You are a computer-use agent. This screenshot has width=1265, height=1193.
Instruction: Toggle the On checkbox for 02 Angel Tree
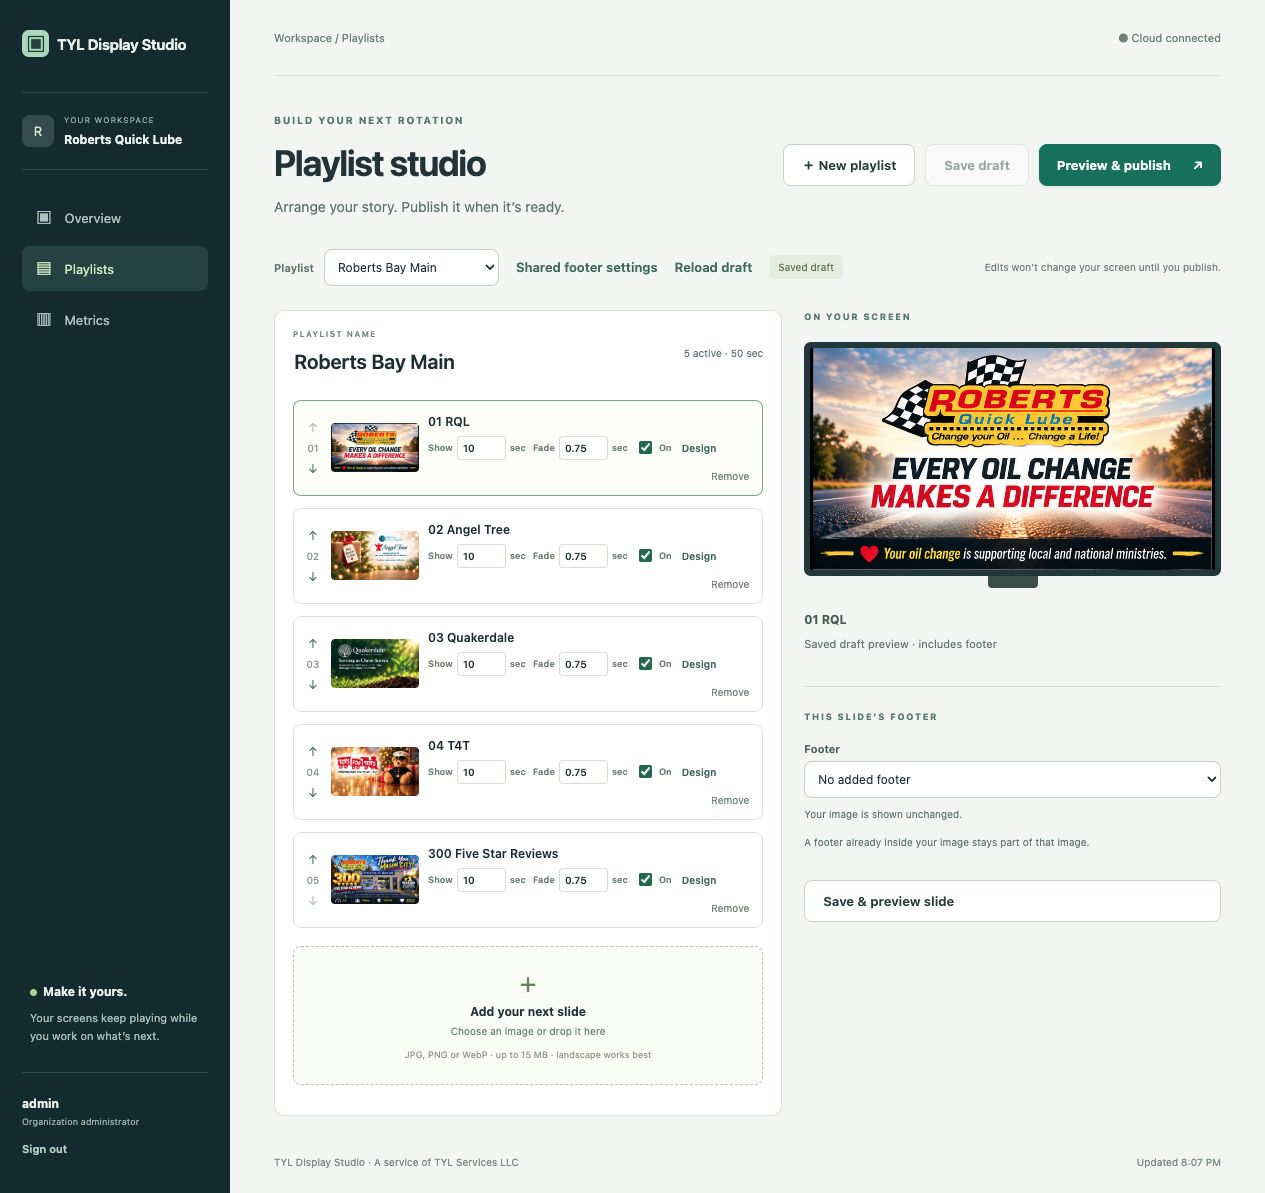[x=645, y=556]
